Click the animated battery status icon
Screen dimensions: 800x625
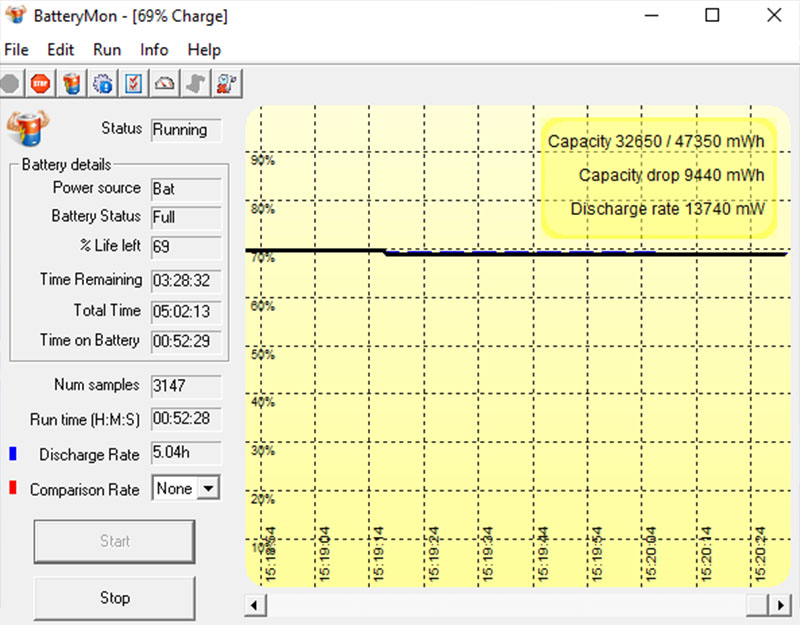(27, 127)
